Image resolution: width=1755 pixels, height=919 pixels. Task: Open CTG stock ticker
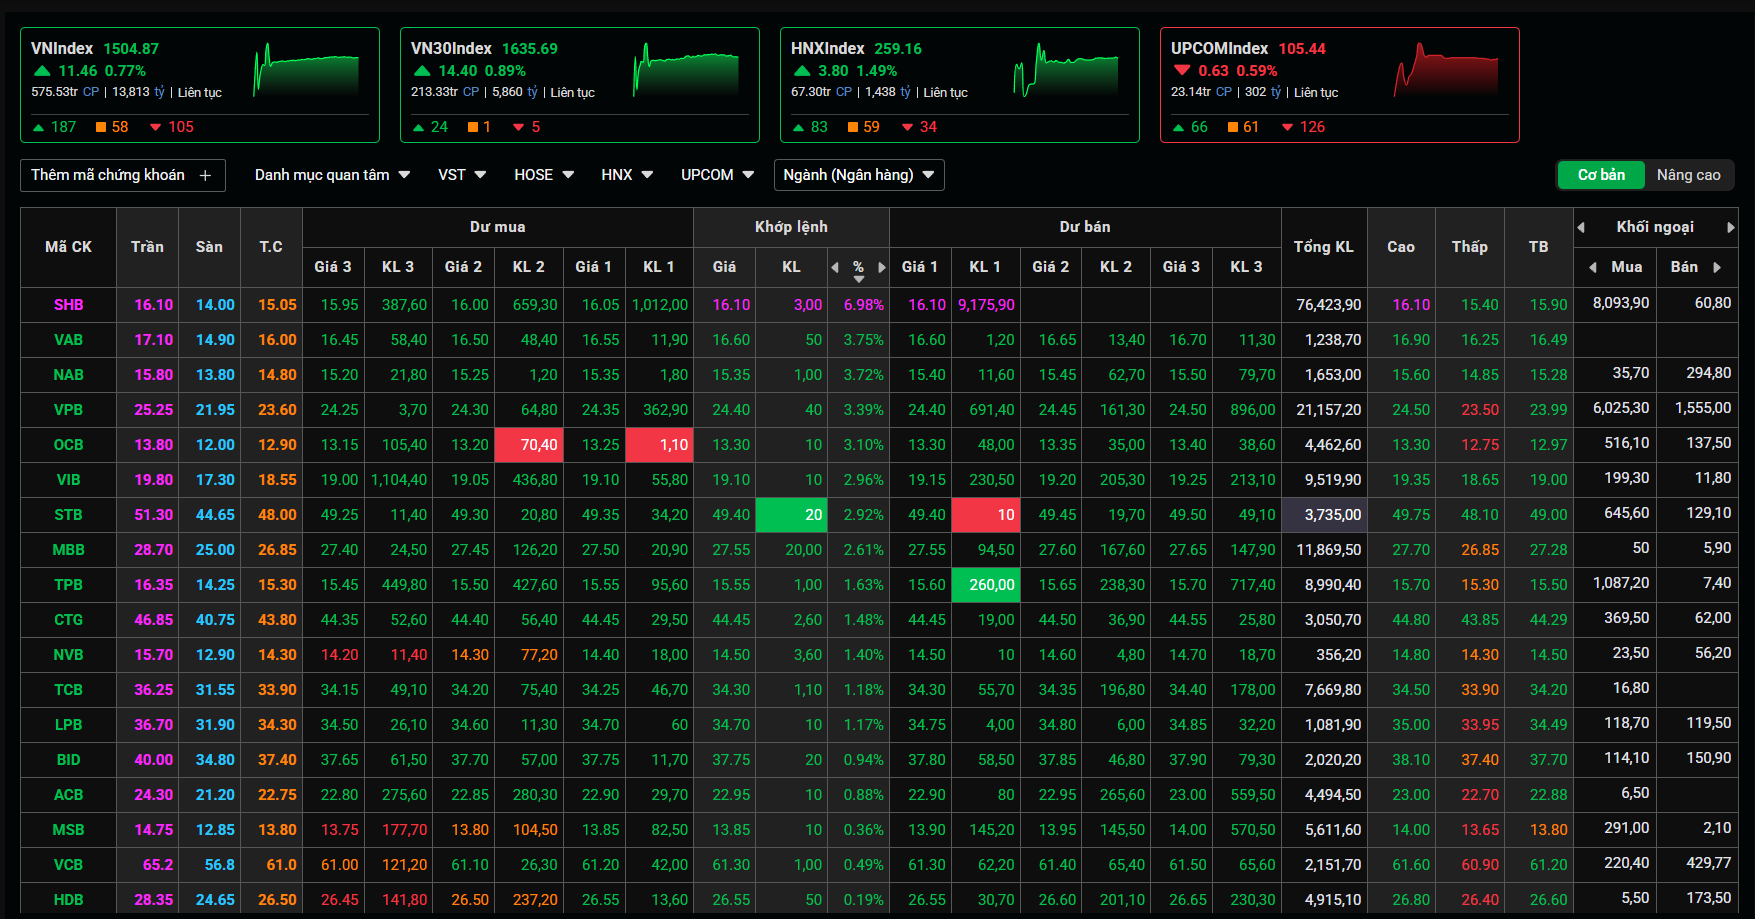click(68, 620)
